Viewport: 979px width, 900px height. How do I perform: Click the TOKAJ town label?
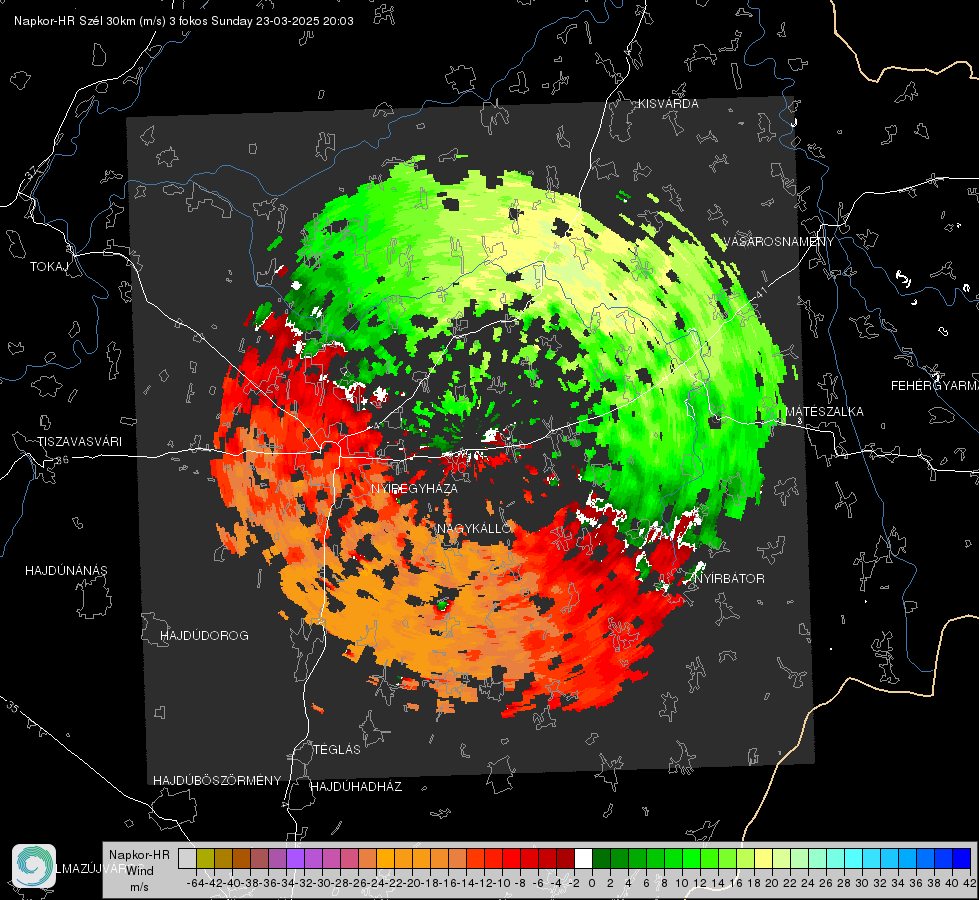click(49, 267)
